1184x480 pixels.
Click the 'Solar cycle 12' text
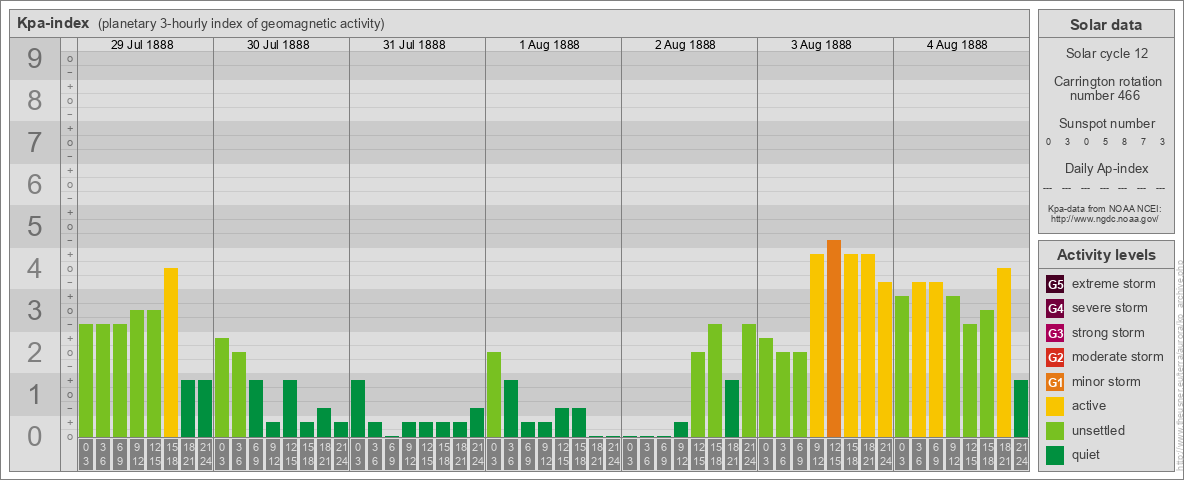click(1106, 54)
